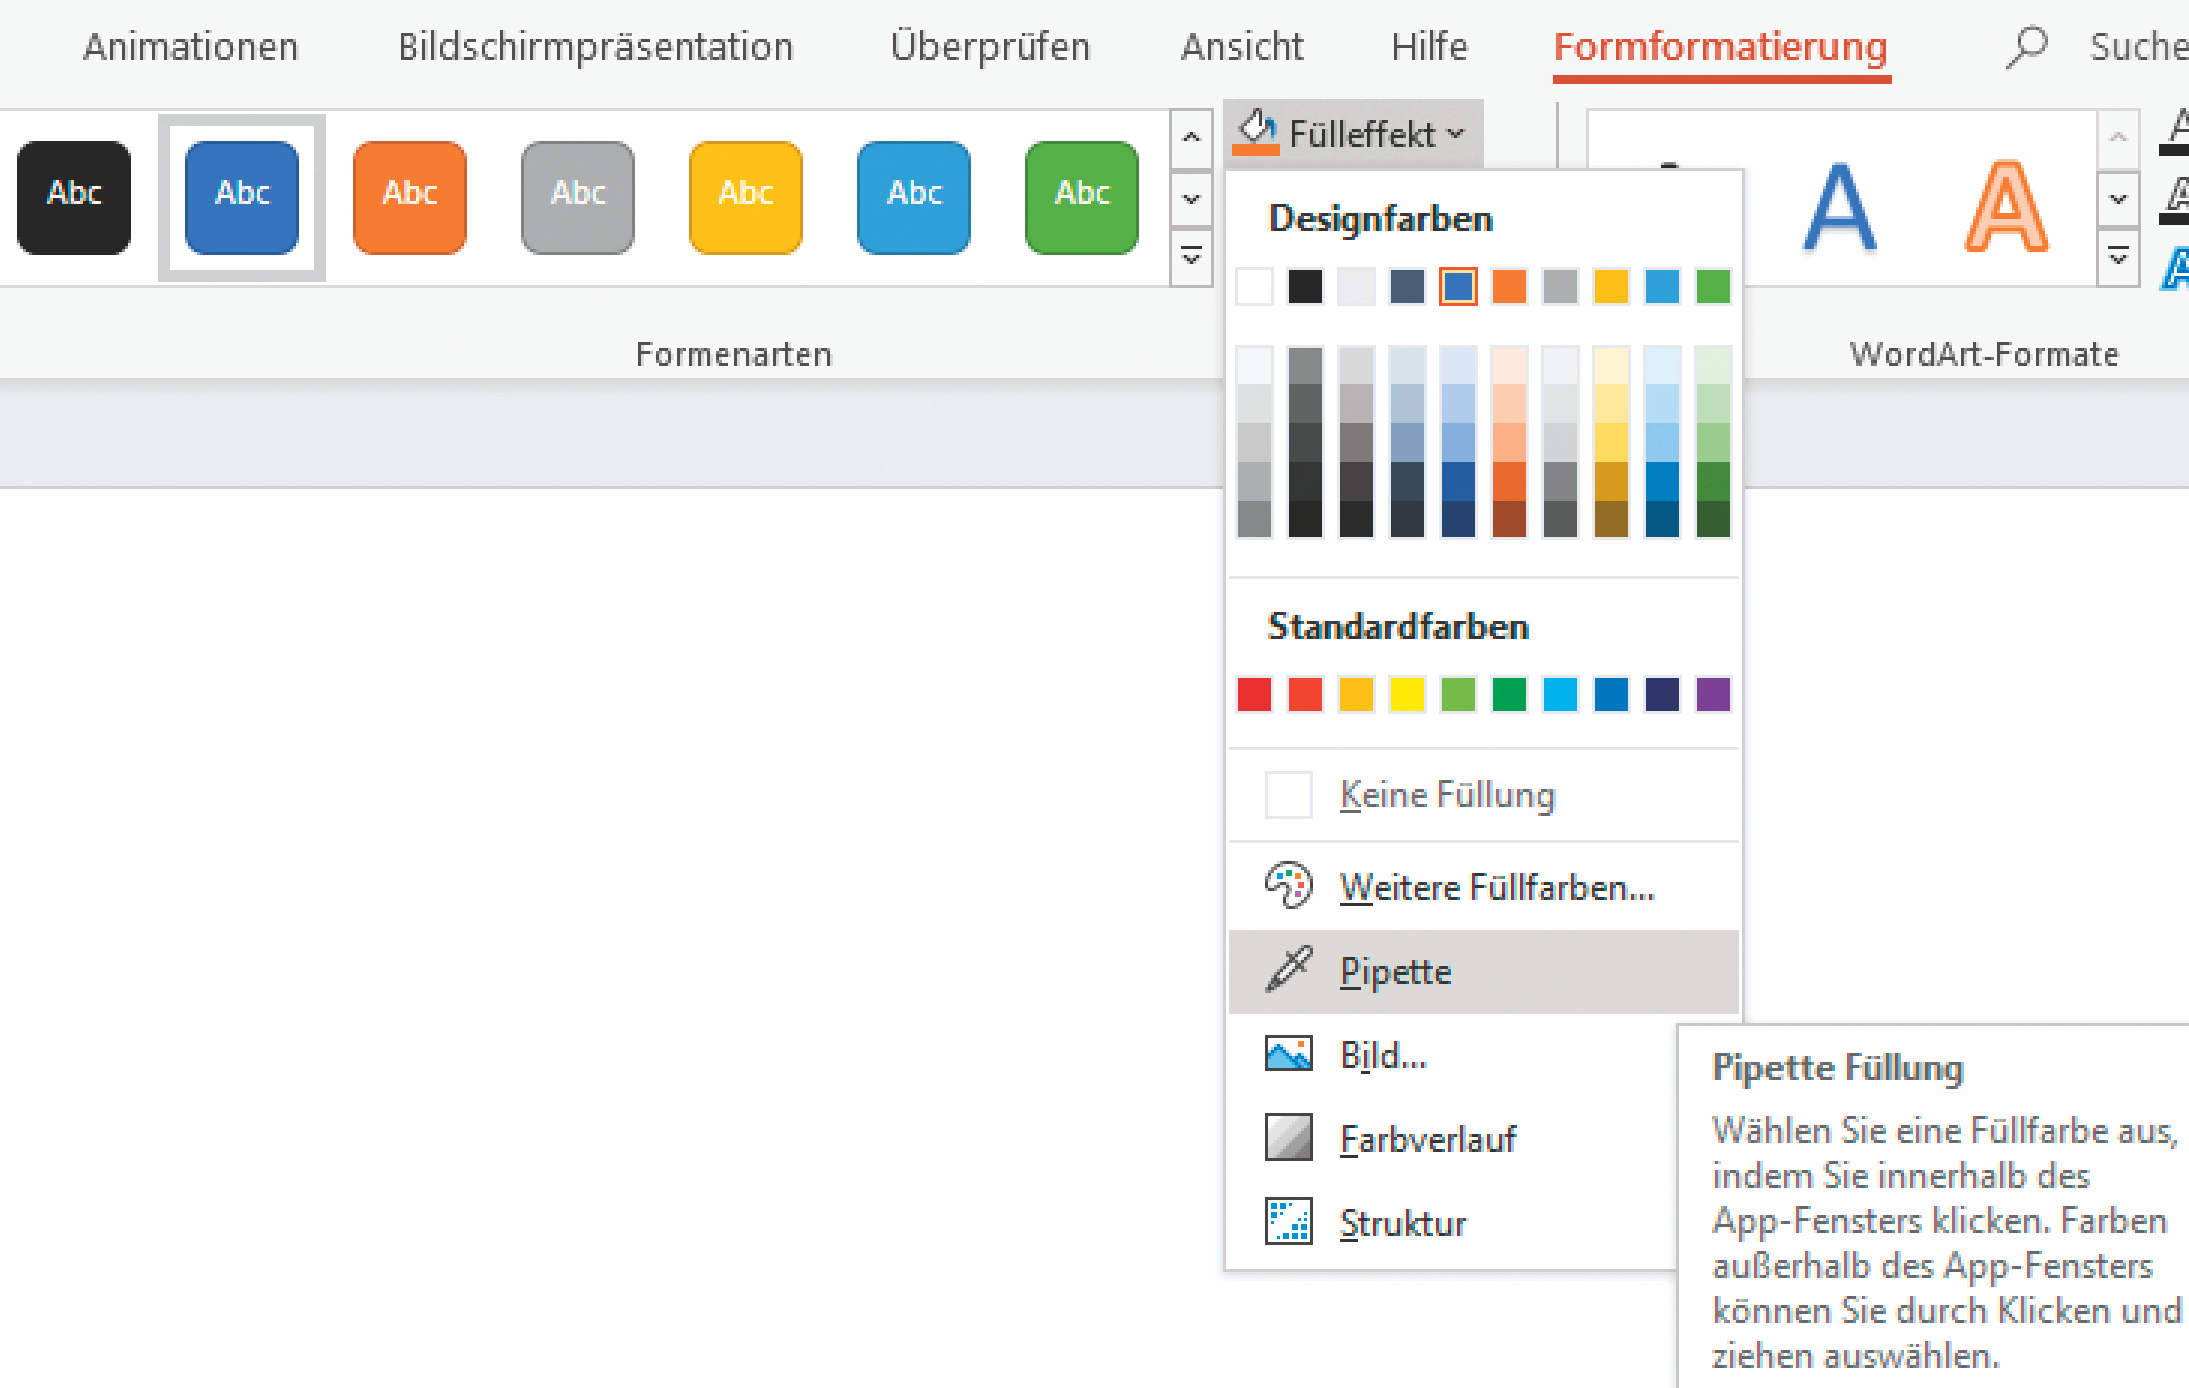Click the search magnifier icon
Viewport: 2189px width, 1388px height.
click(2027, 47)
